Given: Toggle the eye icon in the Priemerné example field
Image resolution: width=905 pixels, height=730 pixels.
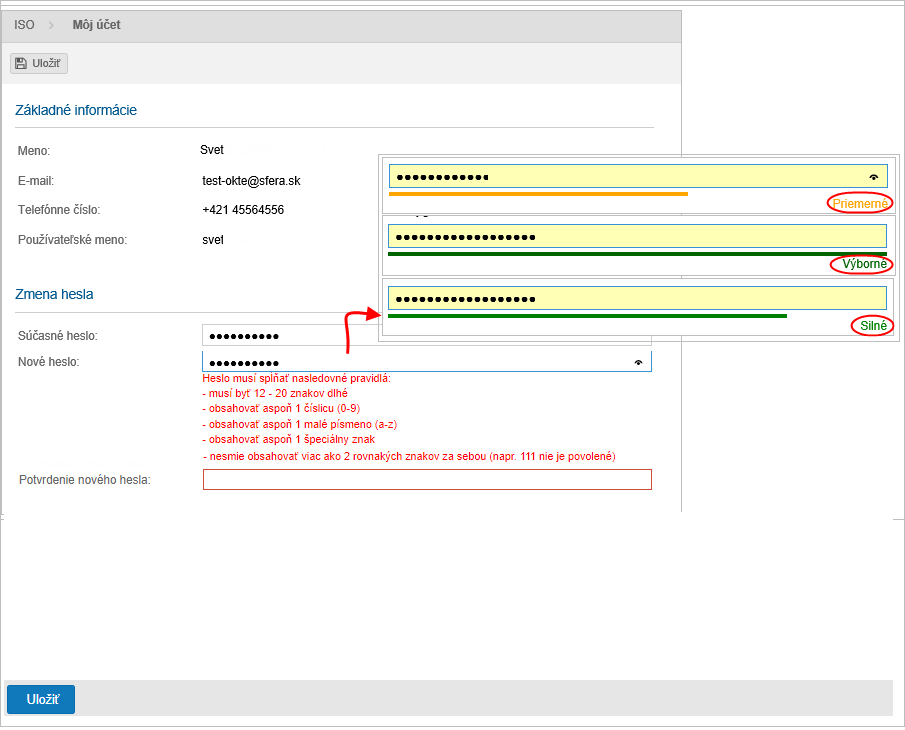Looking at the screenshot, I should point(874,177).
